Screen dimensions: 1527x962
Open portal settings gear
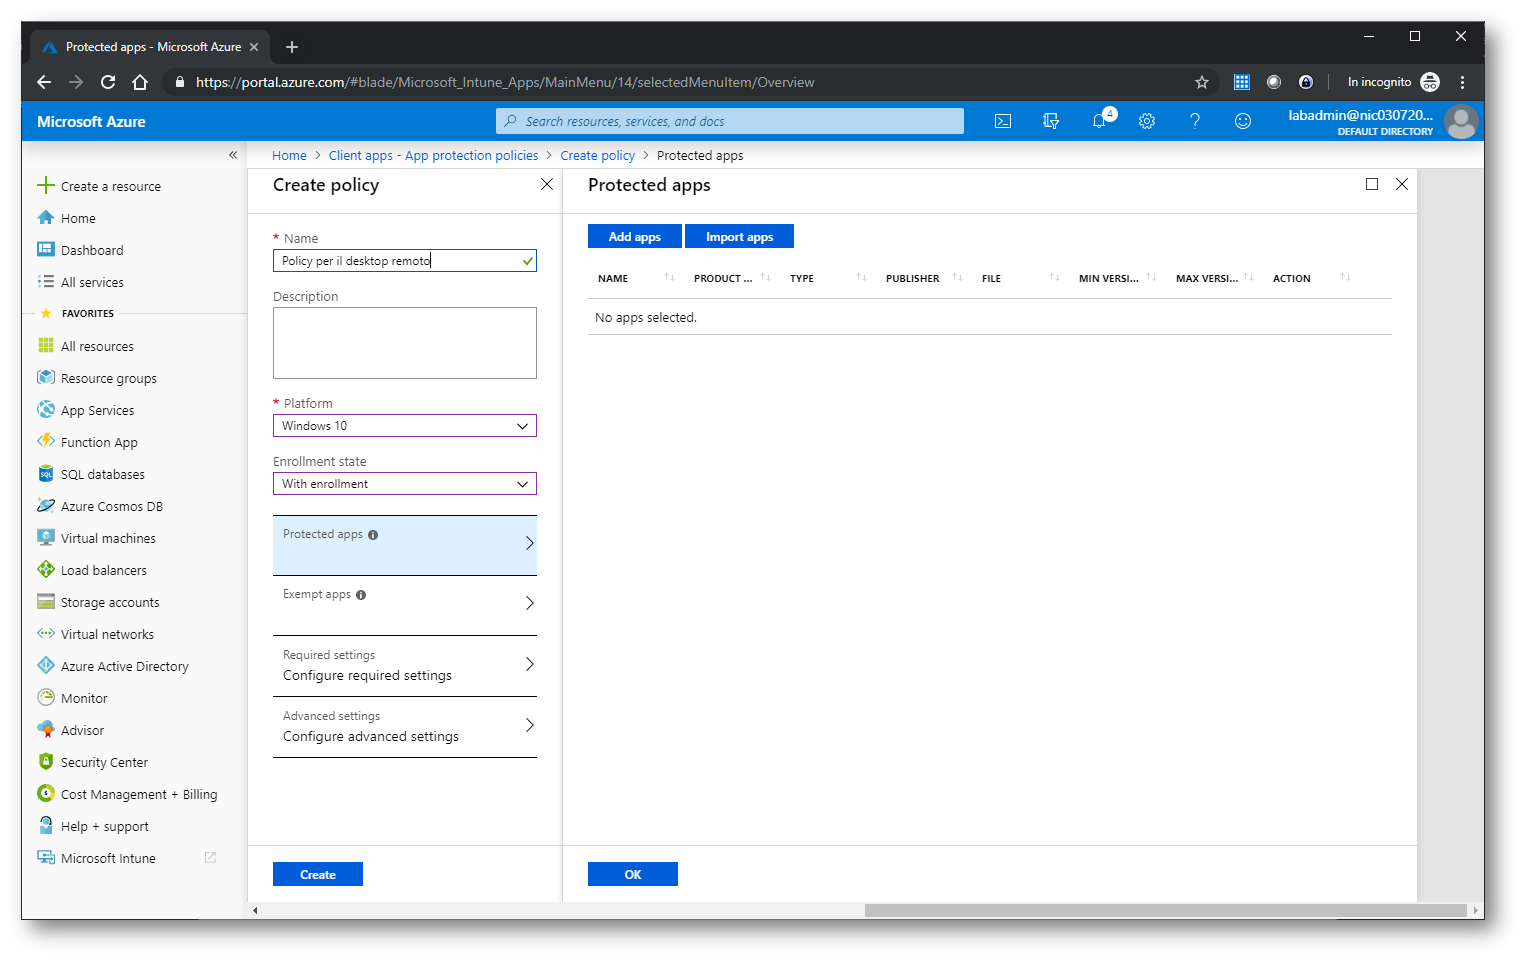(1147, 121)
